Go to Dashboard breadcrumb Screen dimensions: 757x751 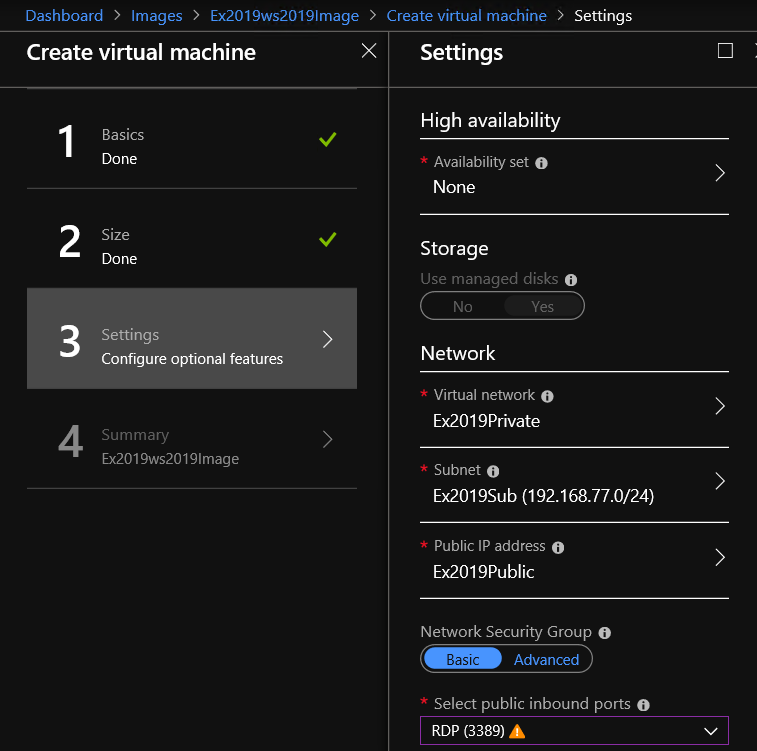(x=64, y=16)
